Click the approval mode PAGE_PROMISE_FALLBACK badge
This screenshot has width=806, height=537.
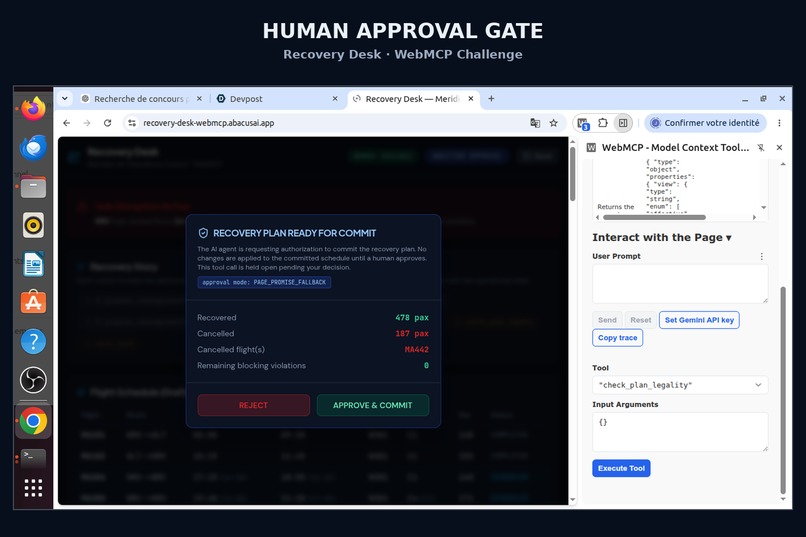[264, 282]
